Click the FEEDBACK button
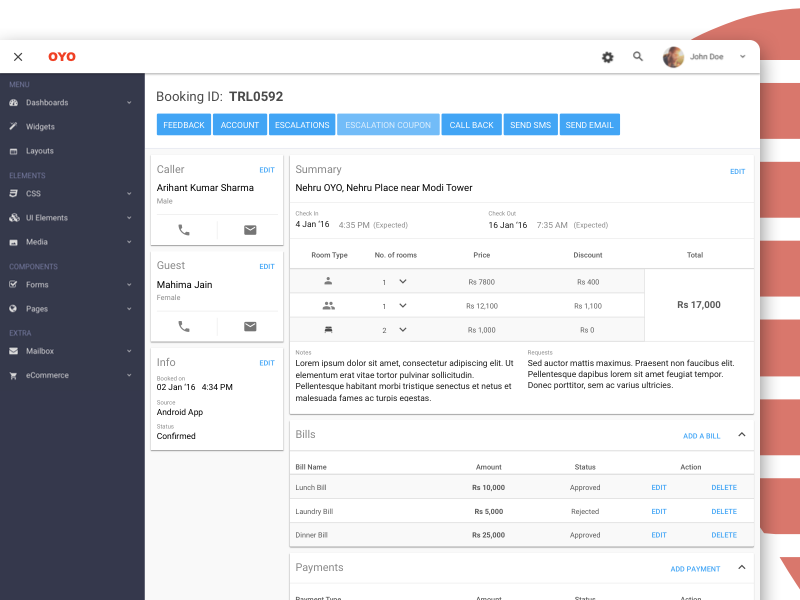 (184, 125)
